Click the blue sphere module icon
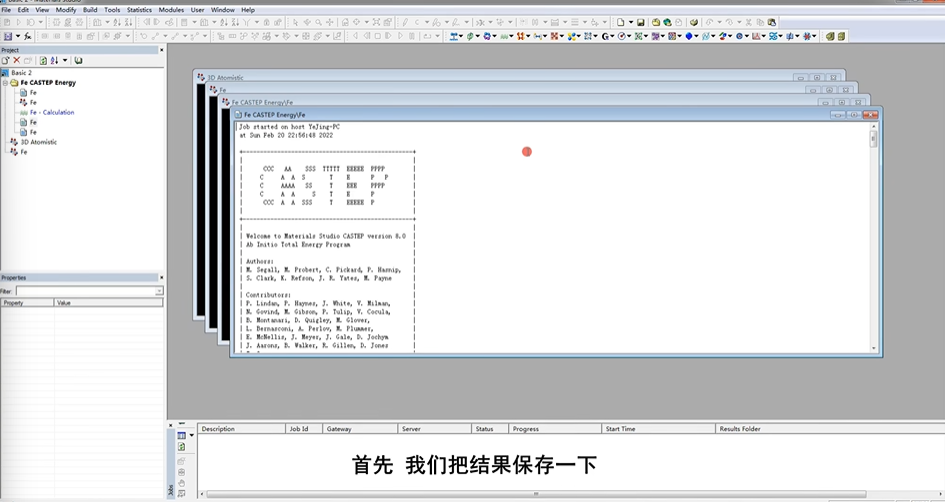945x502 pixels. (689, 36)
